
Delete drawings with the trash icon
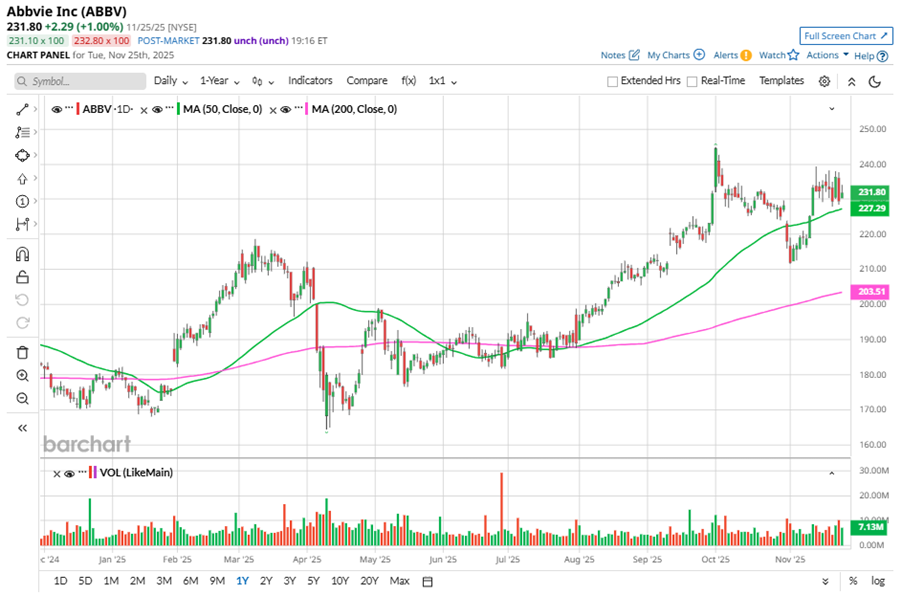click(x=22, y=353)
